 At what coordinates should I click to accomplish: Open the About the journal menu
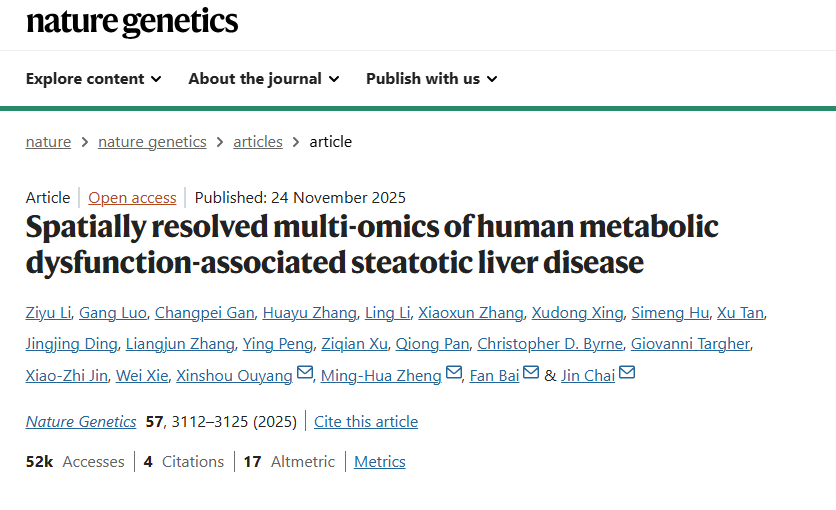[263, 78]
